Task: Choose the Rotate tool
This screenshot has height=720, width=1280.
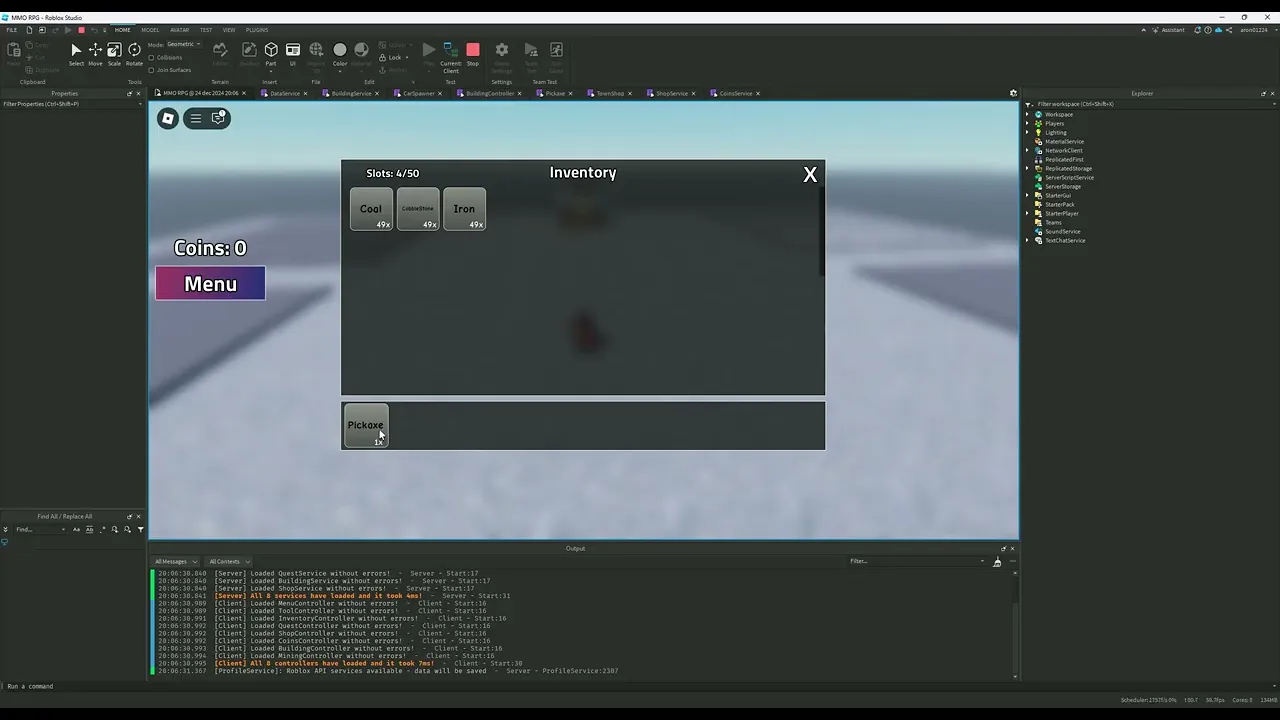Action: pyautogui.click(x=134, y=54)
